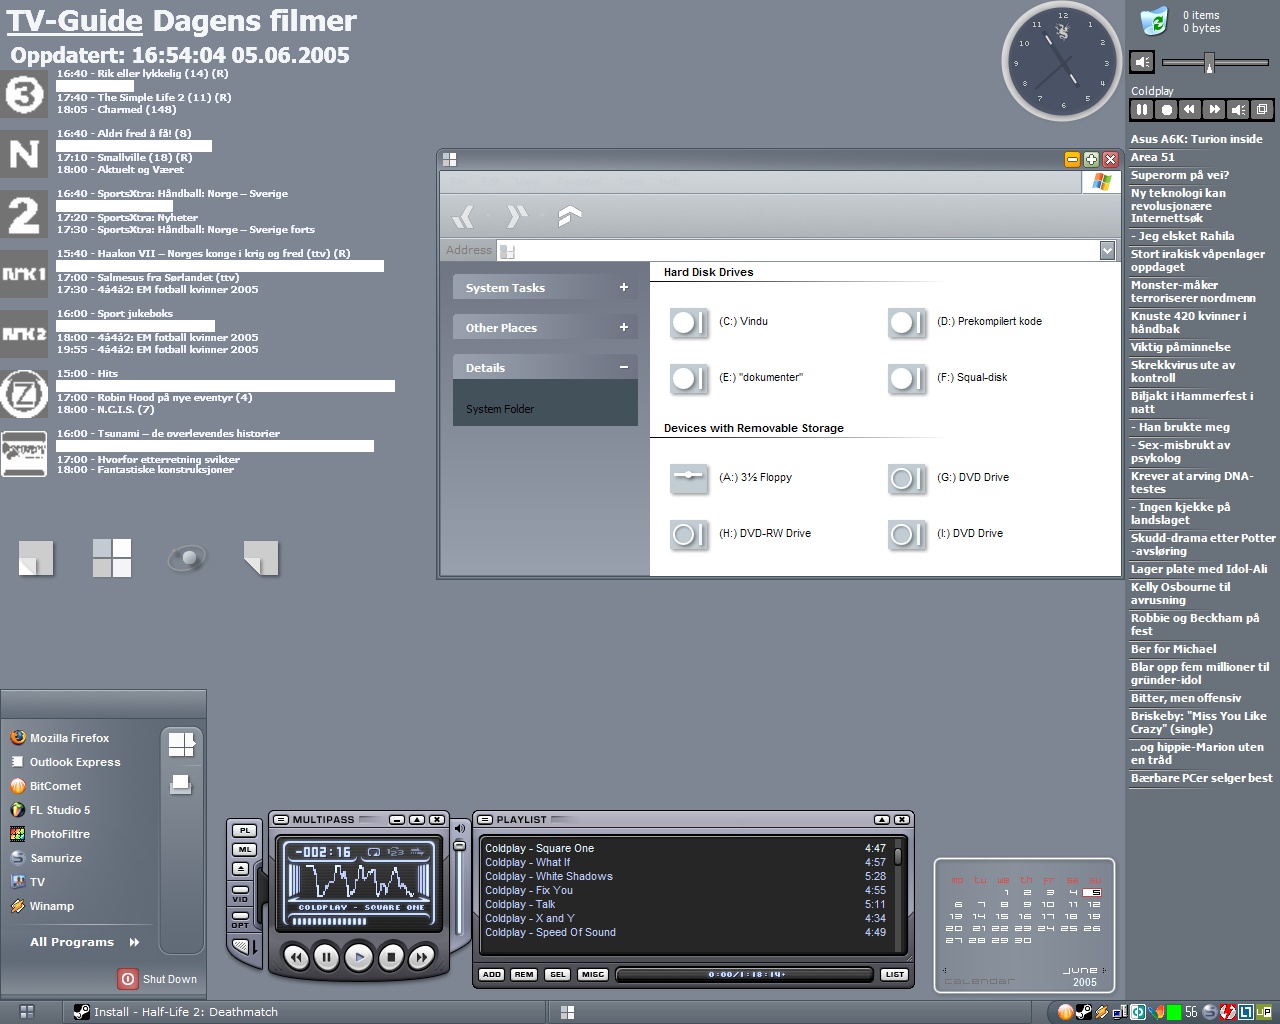
Task: Stop the Winamp player
Action: coord(391,957)
